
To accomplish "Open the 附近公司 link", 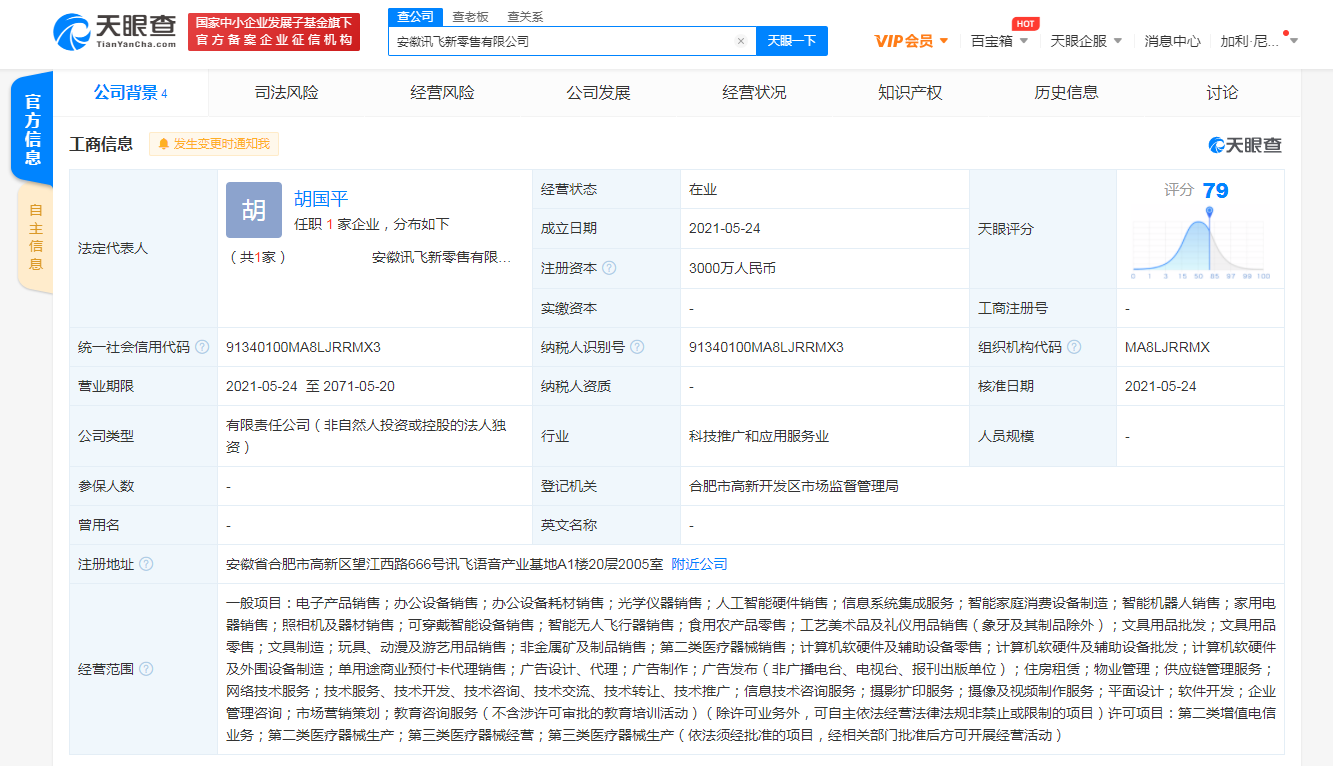I will click(x=699, y=564).
